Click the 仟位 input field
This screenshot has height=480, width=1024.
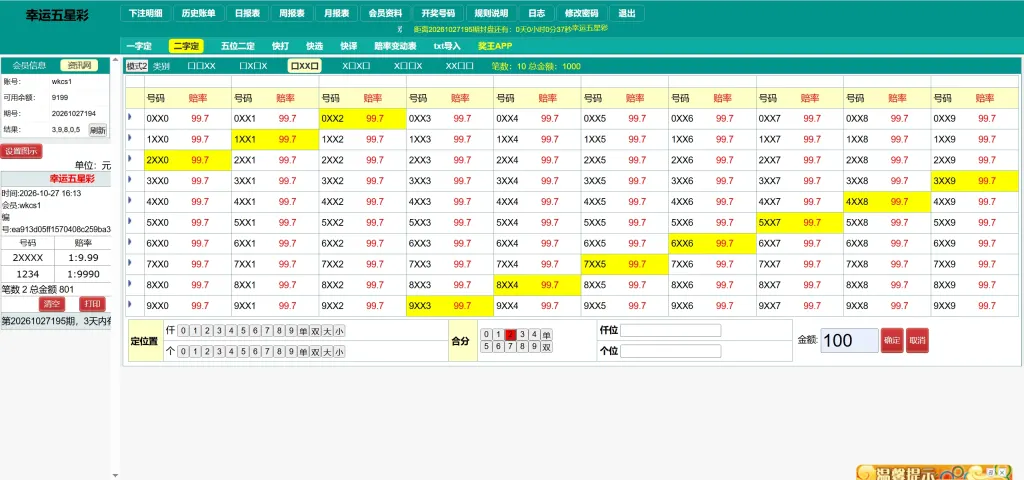tap(671, 330)
